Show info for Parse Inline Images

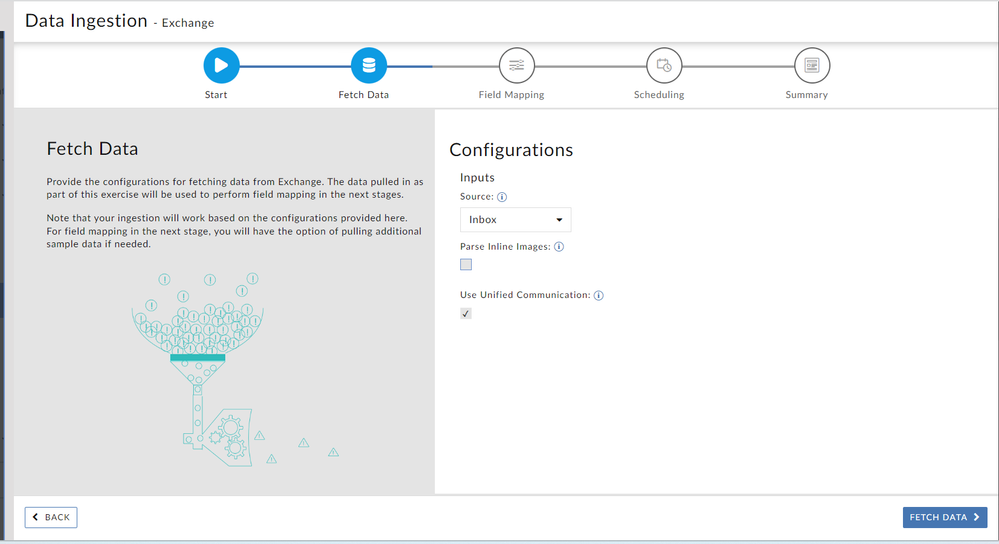(559, 247)
